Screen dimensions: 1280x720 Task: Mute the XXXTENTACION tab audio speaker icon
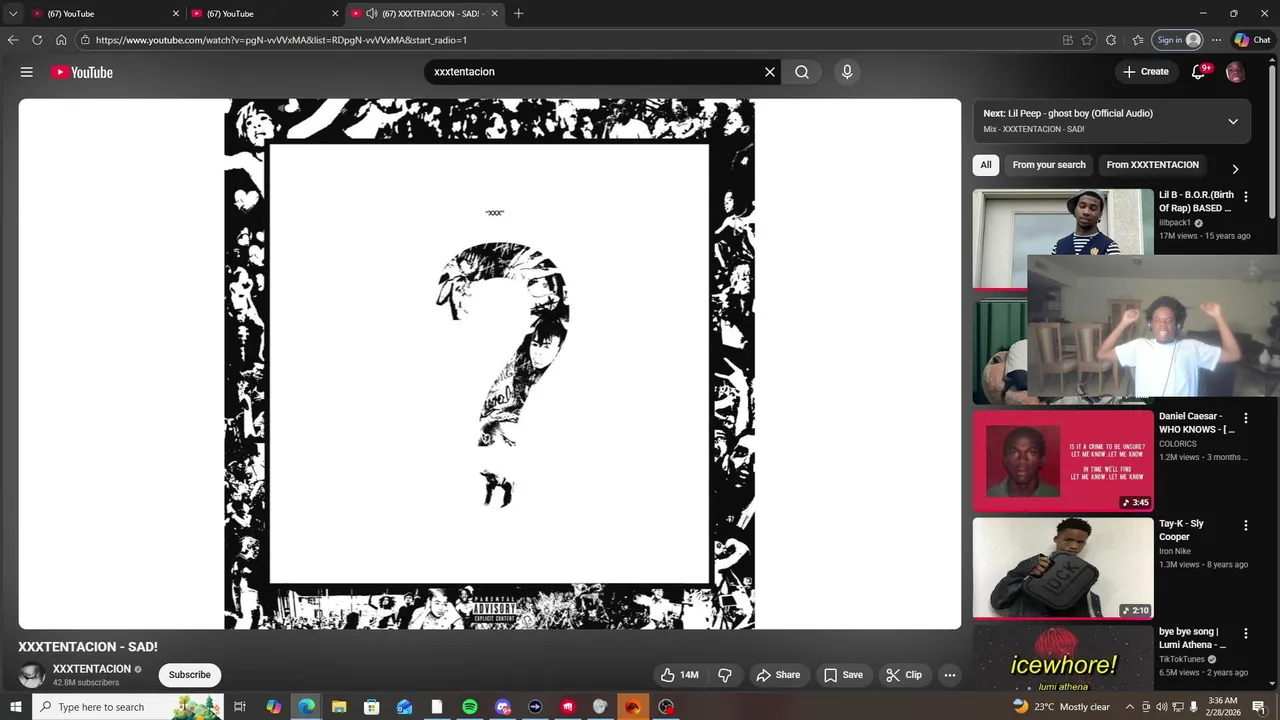(x=372, y=13)
